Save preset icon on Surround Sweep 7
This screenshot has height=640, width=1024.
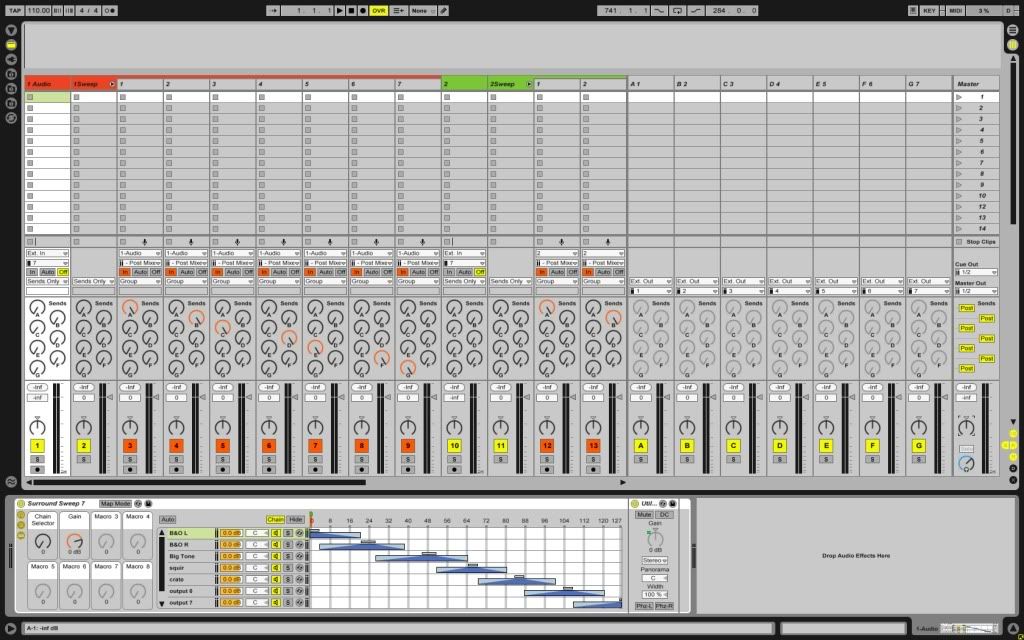(x=148, y=504)
